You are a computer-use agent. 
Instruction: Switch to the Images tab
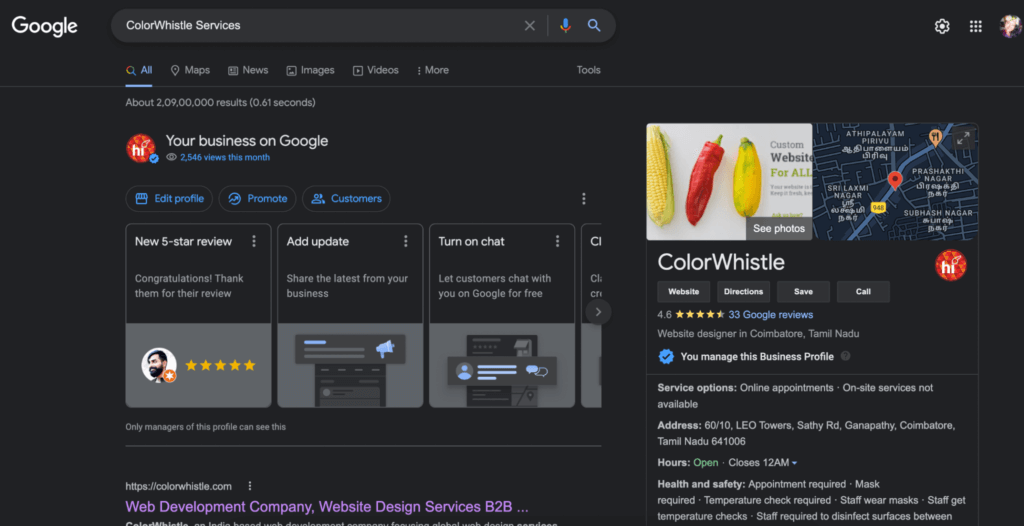click(310, 70)
